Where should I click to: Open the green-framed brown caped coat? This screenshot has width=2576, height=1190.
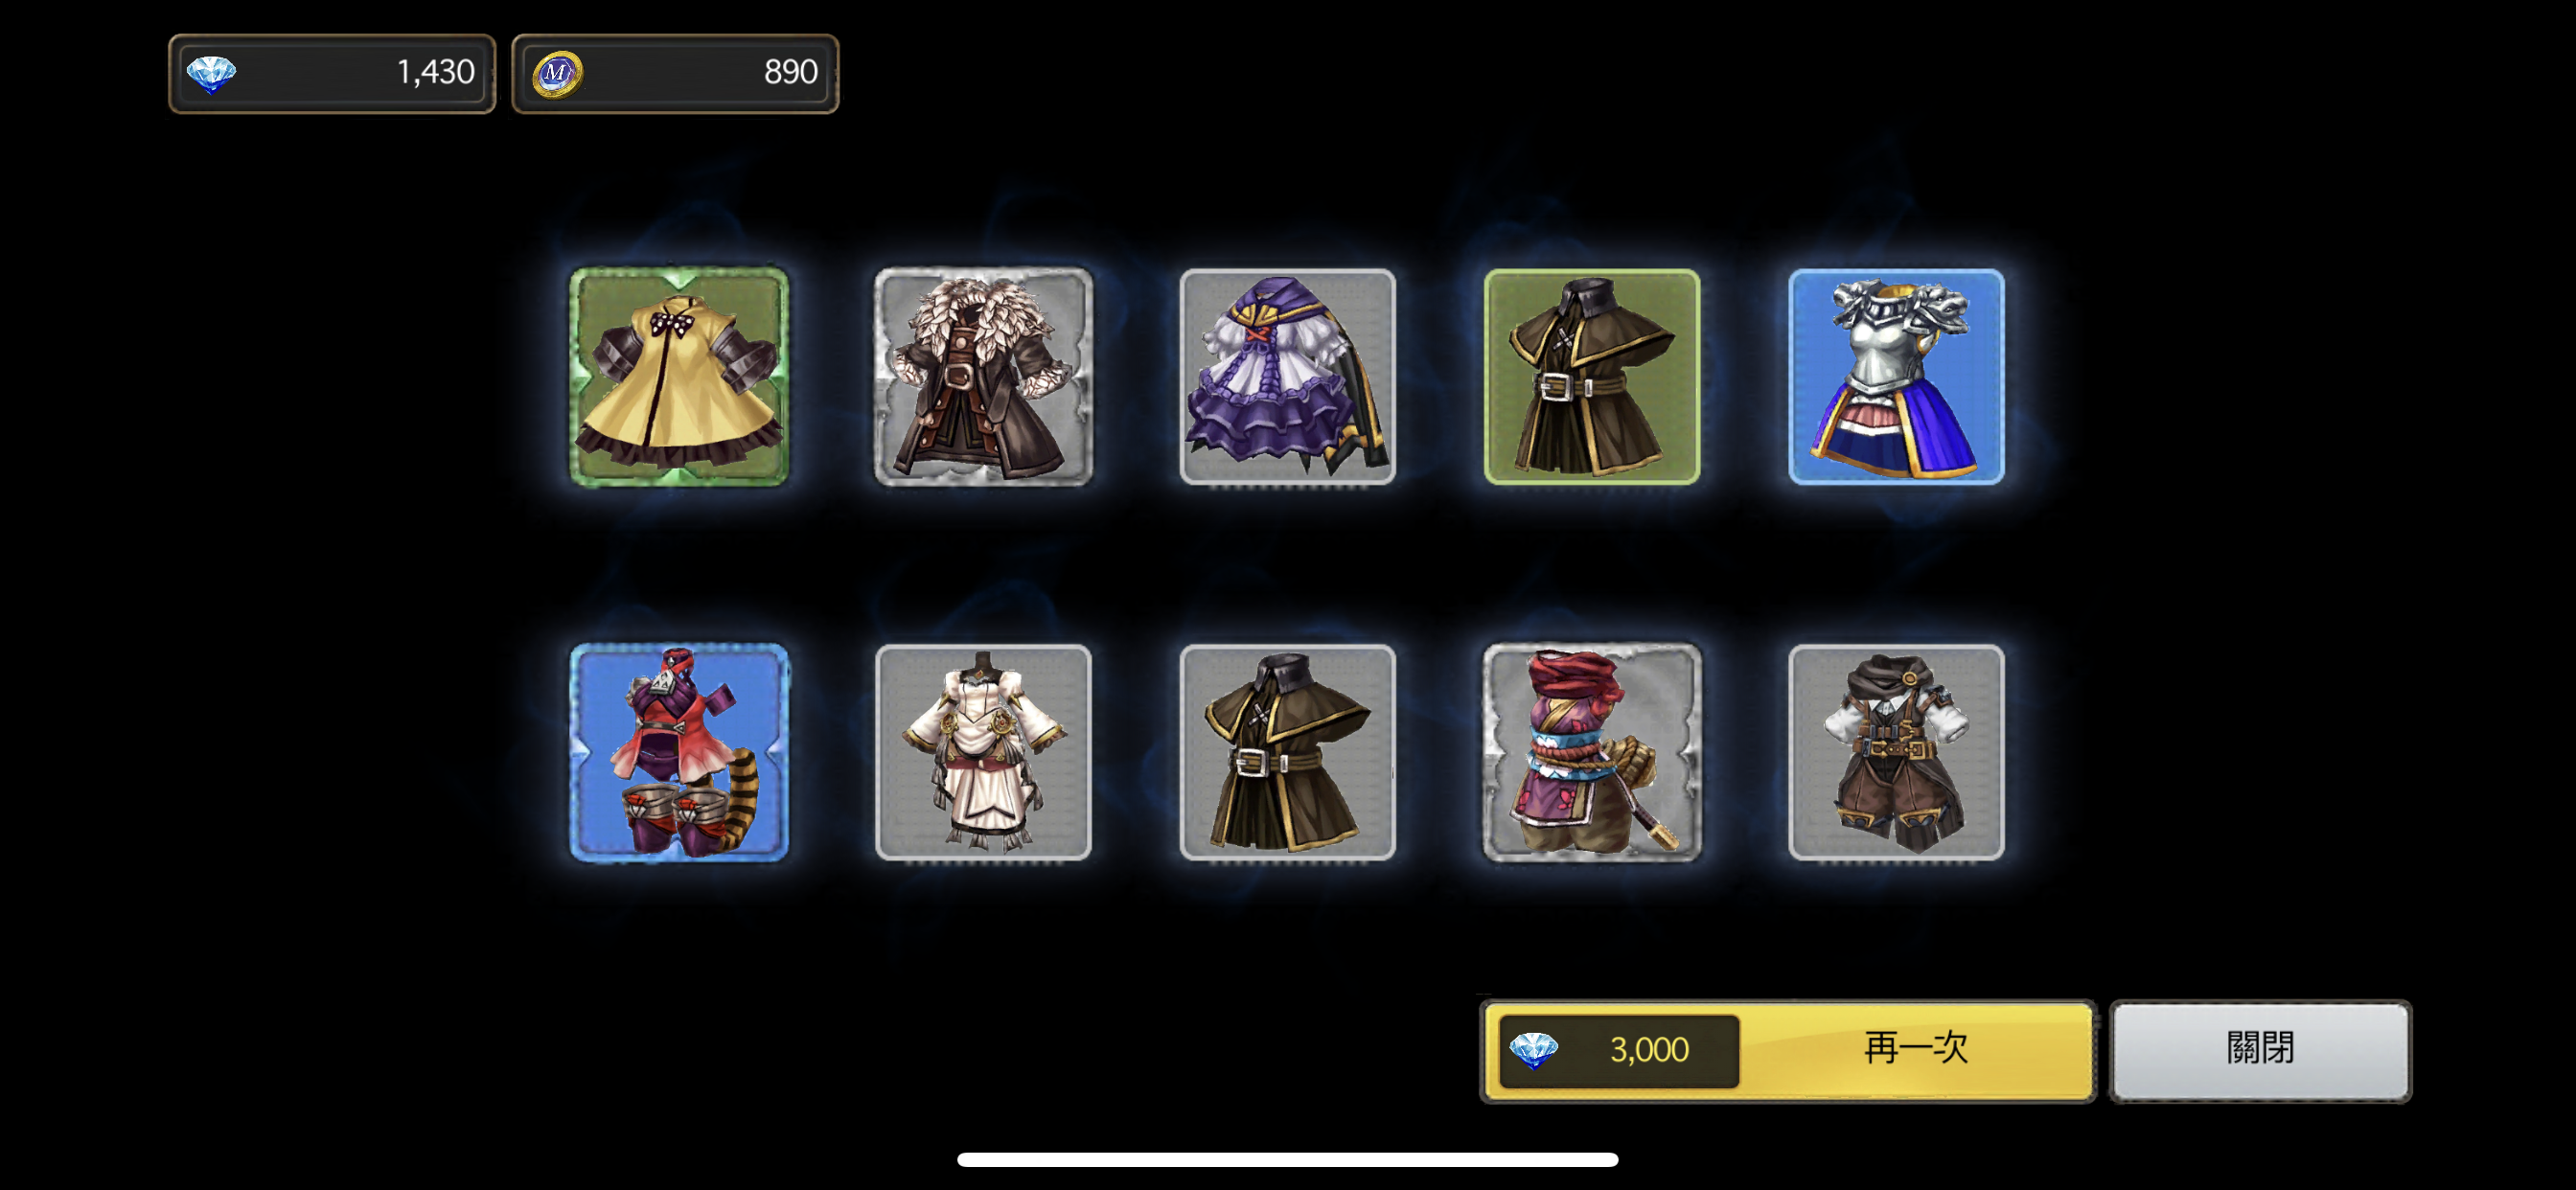click(x=1592, y=377)
